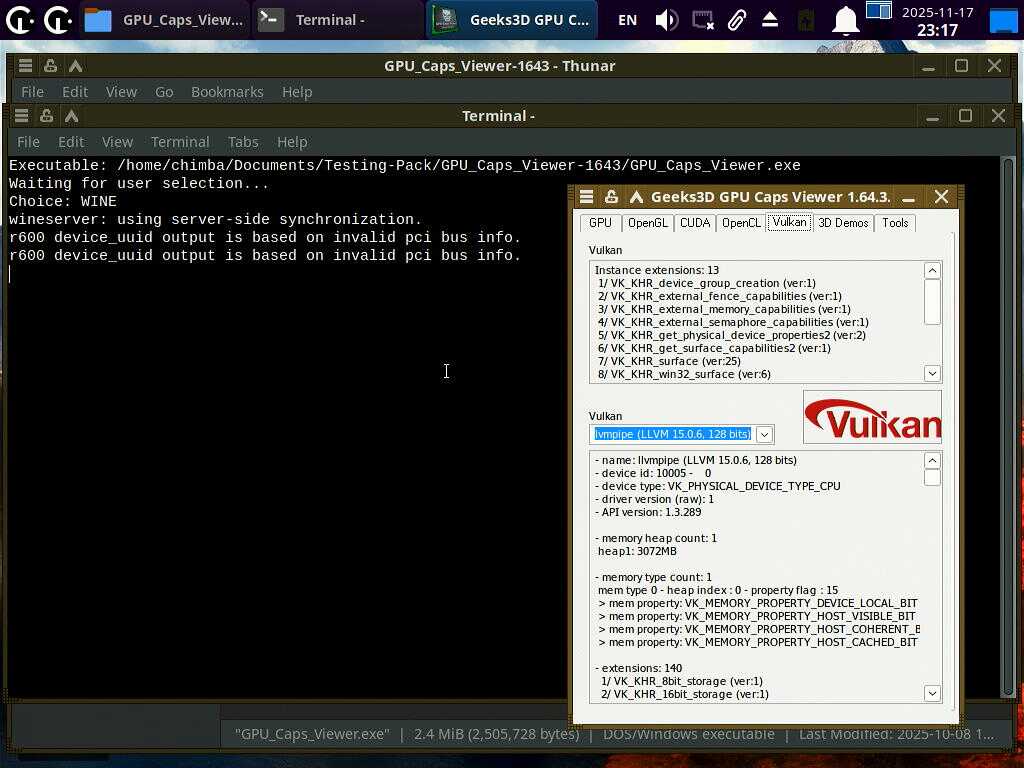Open Thunar Edit menu
This screenshot has height=768, width=1024.
(74, 92)
